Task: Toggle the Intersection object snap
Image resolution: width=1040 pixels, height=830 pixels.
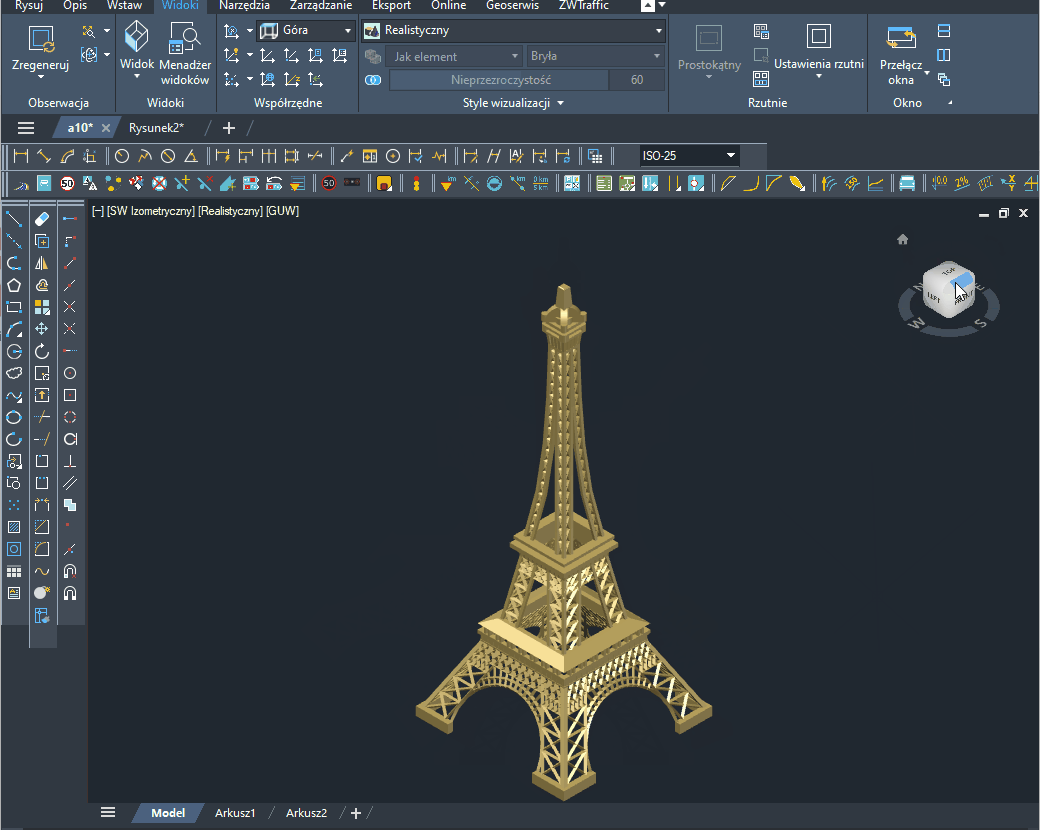Action: [70, 307]
